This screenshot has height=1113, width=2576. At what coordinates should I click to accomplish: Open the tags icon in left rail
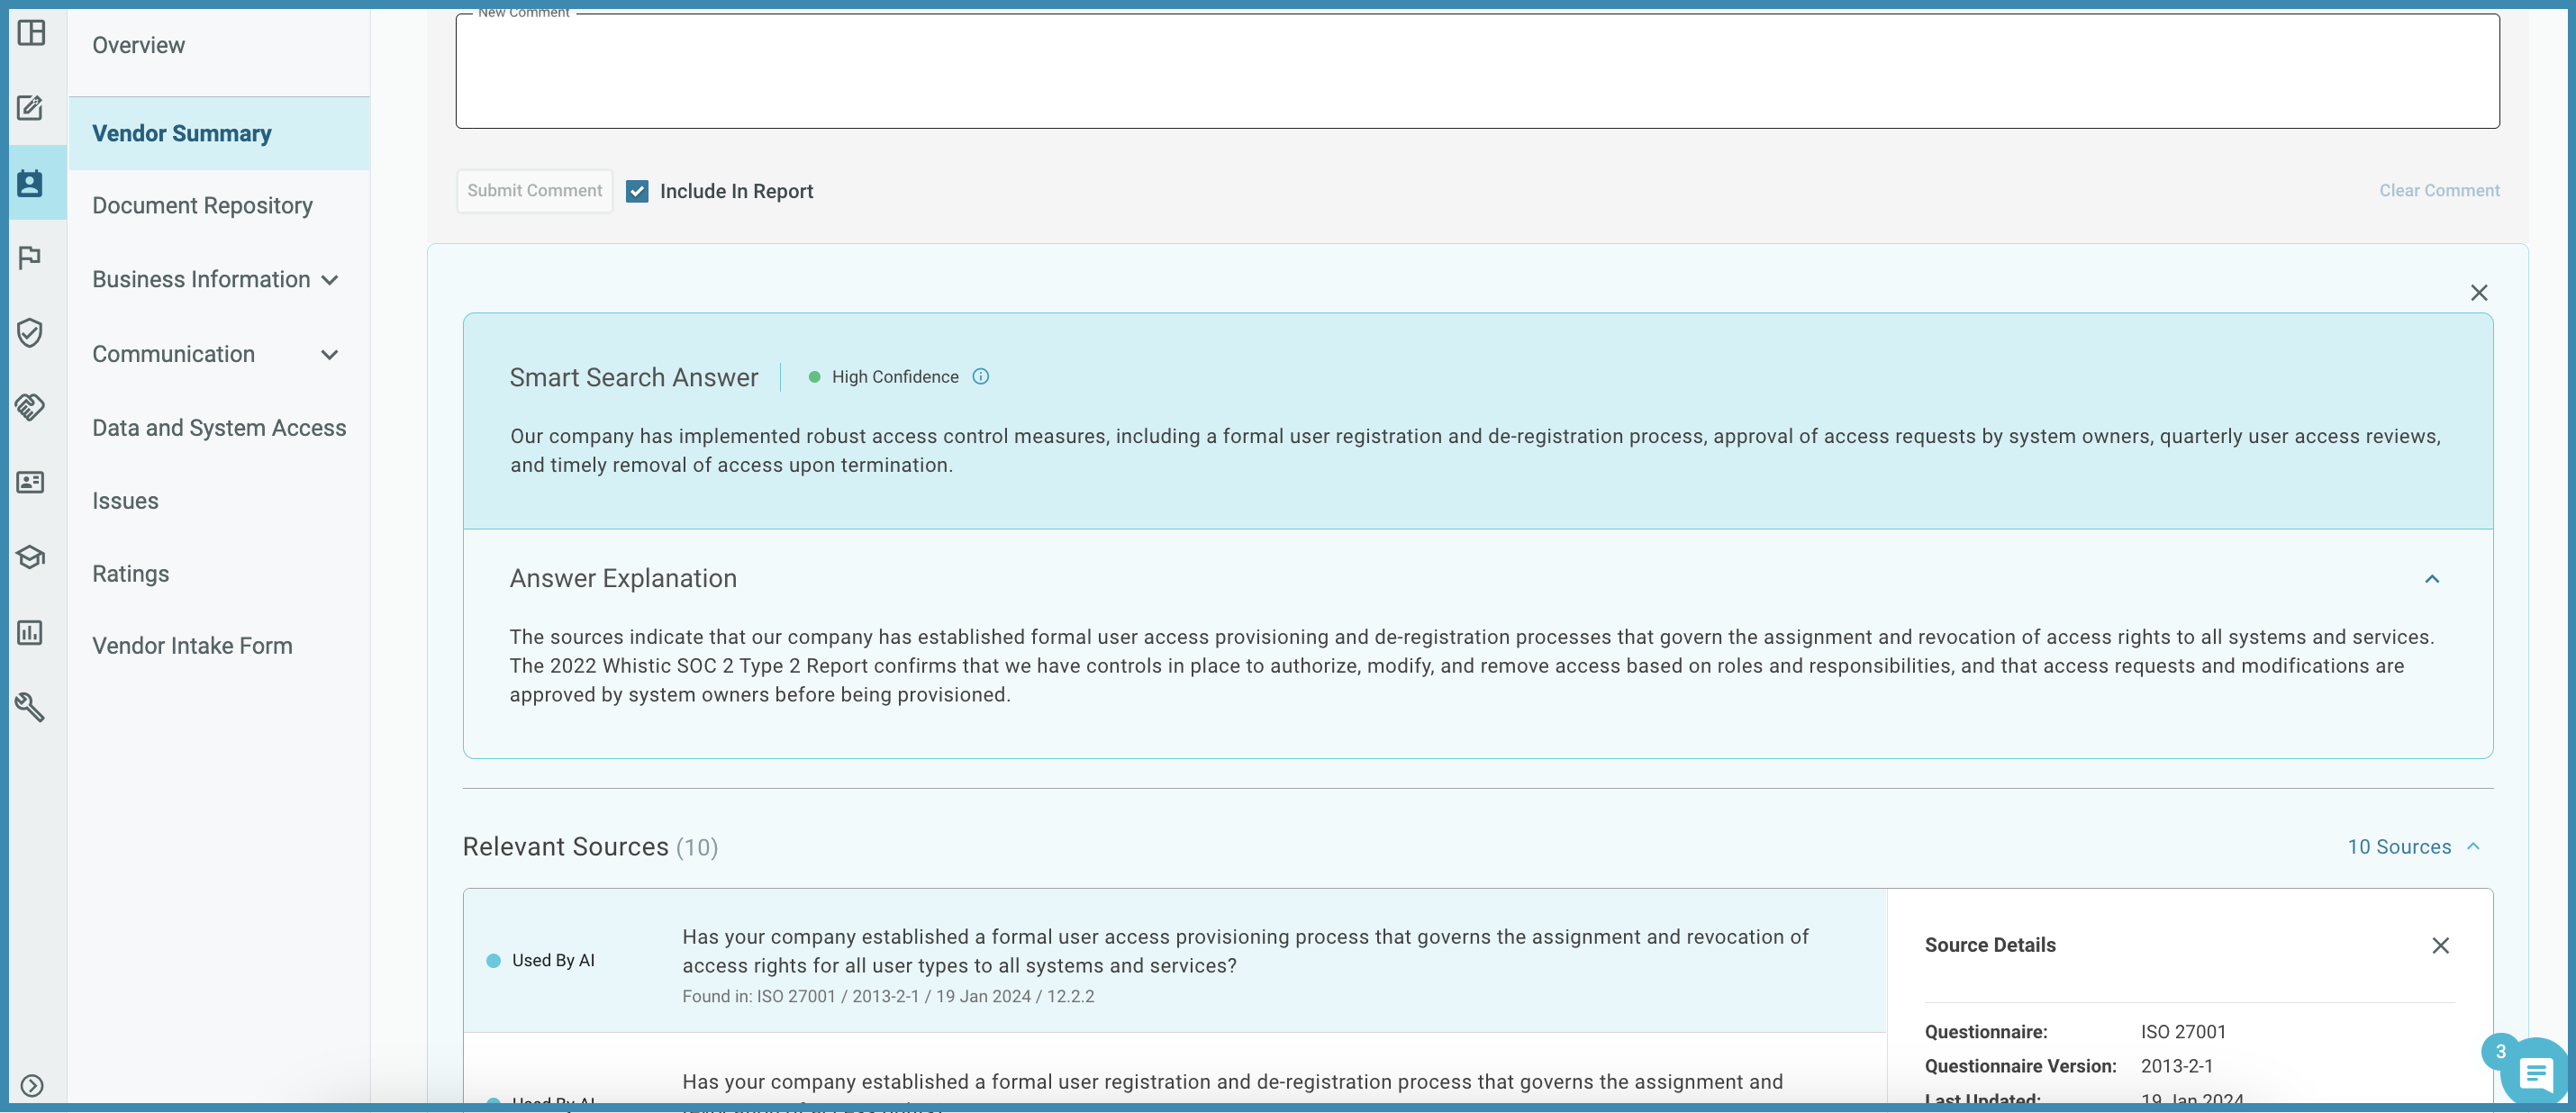pos(31,407)
